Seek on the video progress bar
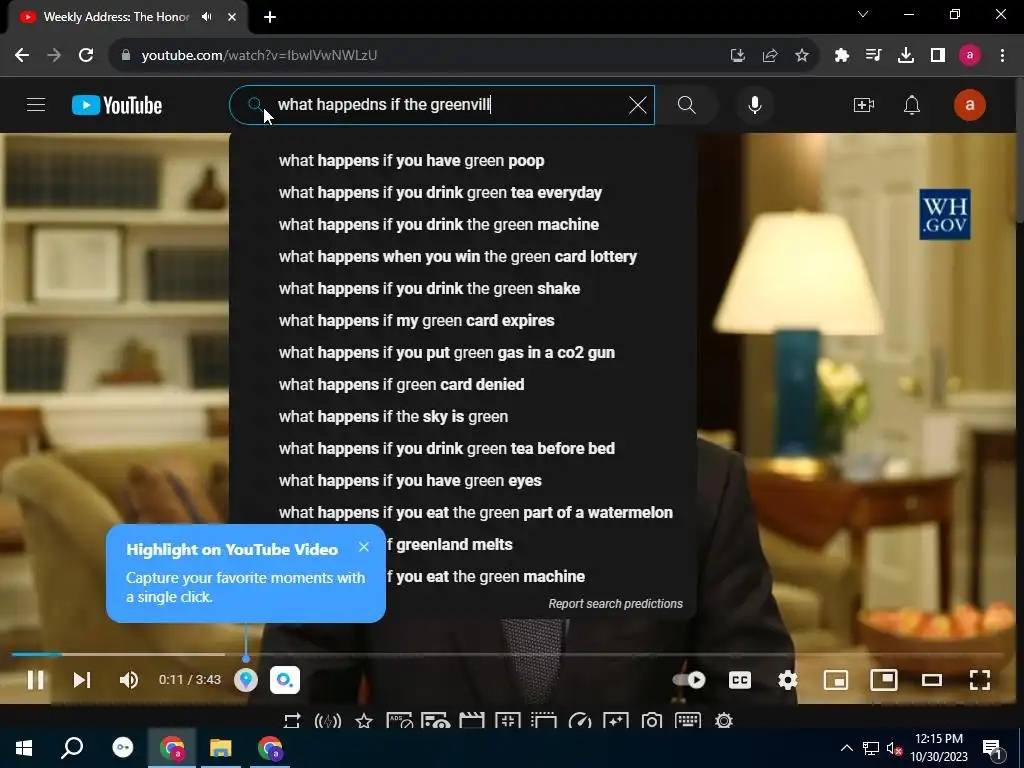Viewport: 1024px width, 768px height. click(x=507, y=654)
